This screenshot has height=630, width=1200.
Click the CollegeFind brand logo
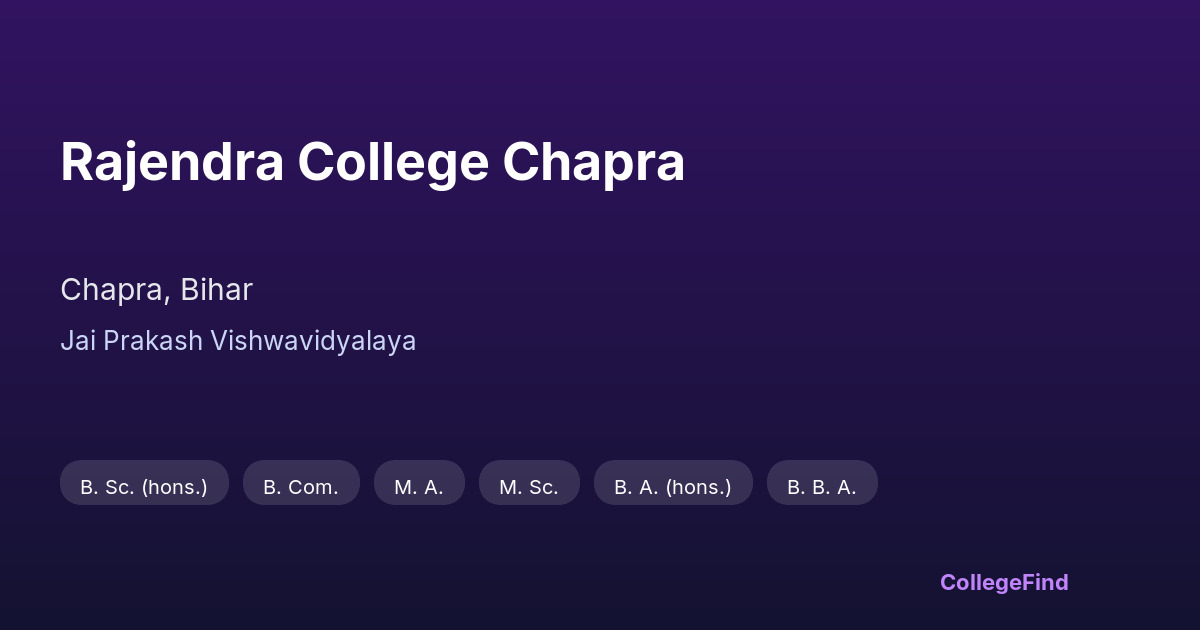(1004, 582)
